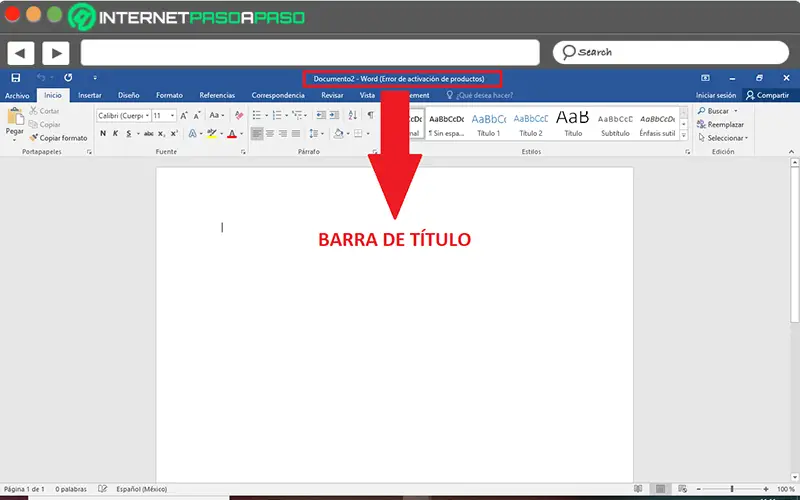Click the browser back arrow button
Screen dimensions: 800x500
point(20,53)
